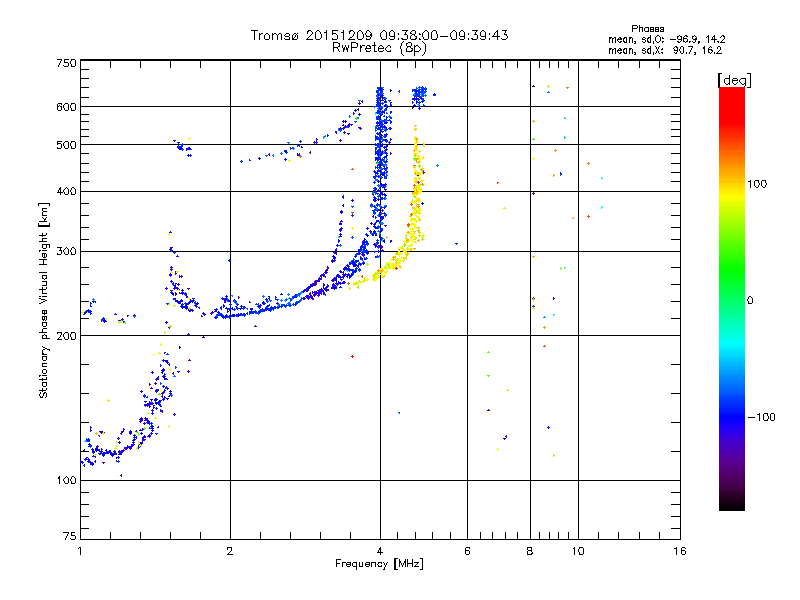Click the x-axis tick label '16'
This screenshot has width=800, height=600.
680,551
